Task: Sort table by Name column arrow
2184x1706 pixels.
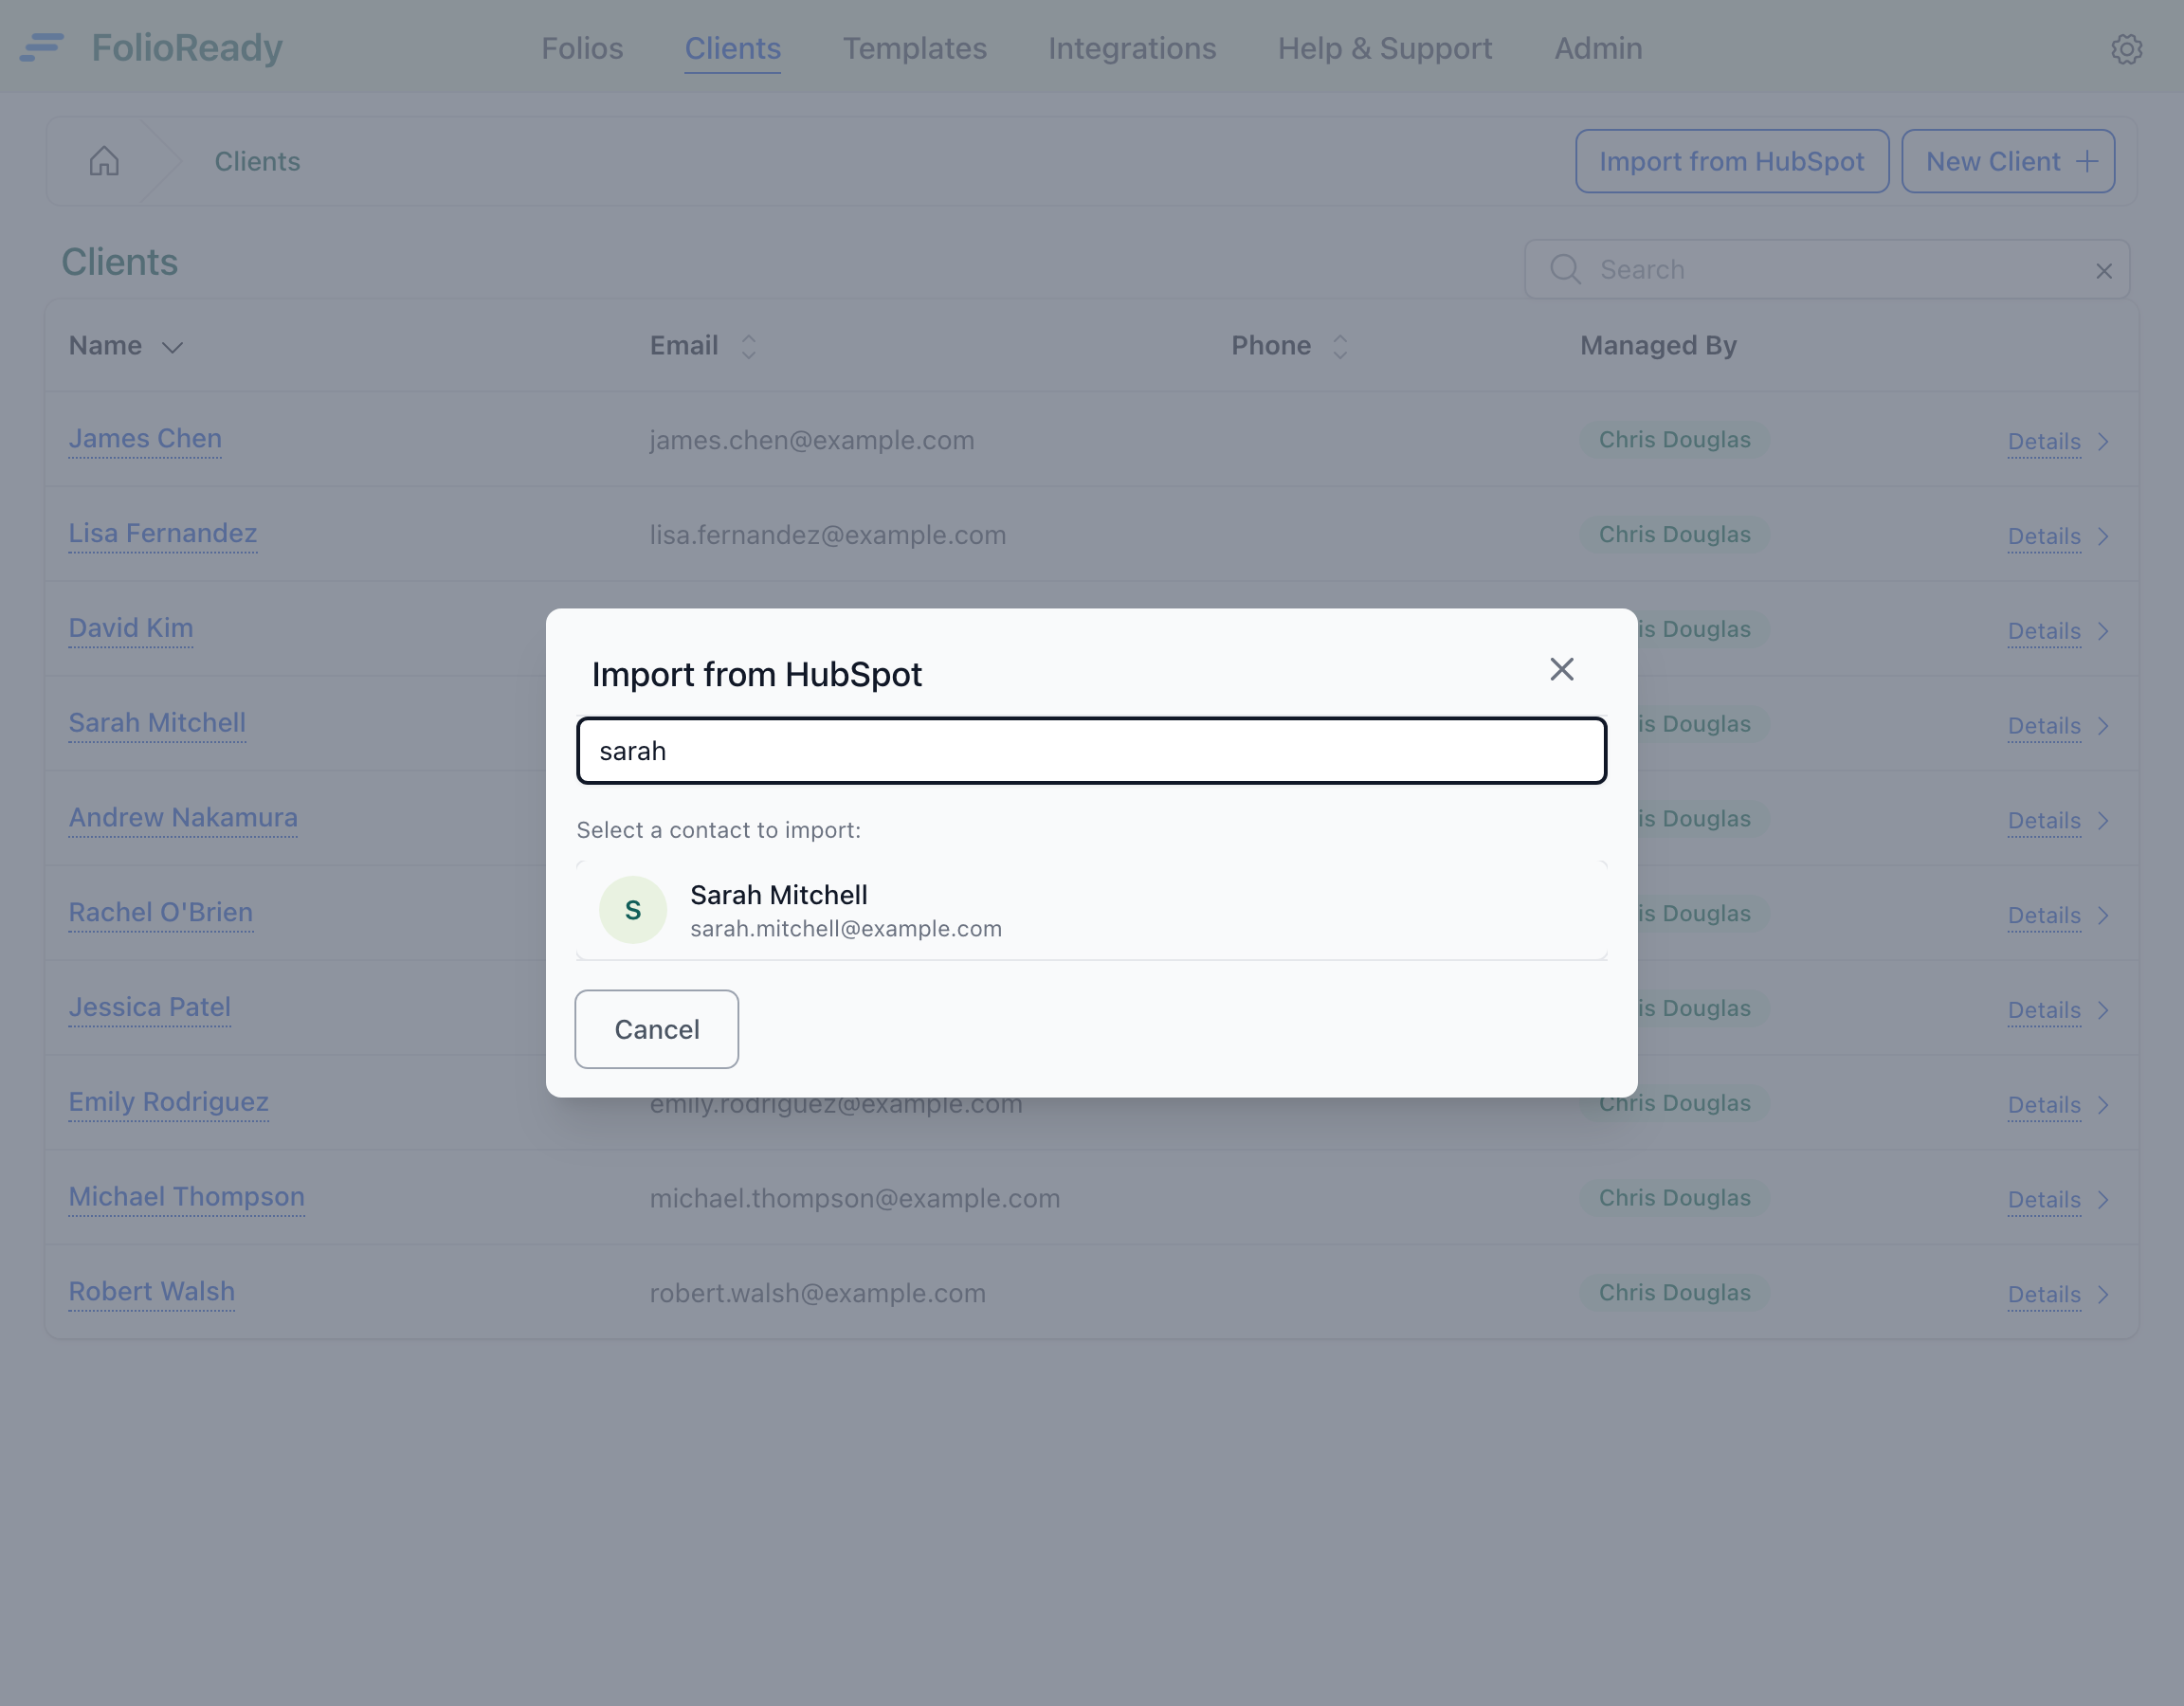Action: coord(172,347)
